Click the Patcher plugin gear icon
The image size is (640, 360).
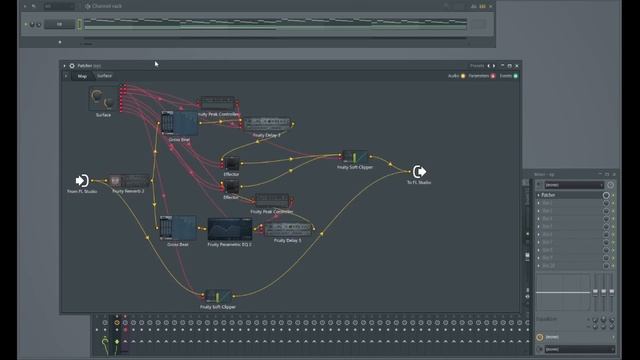72,66
